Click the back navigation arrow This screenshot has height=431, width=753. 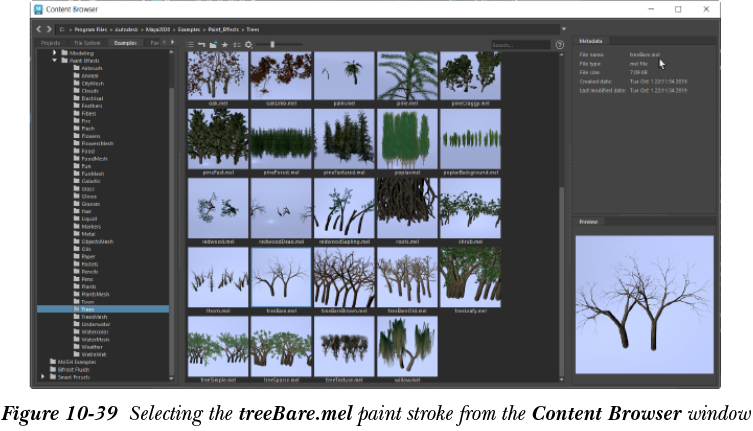(40, 29)
